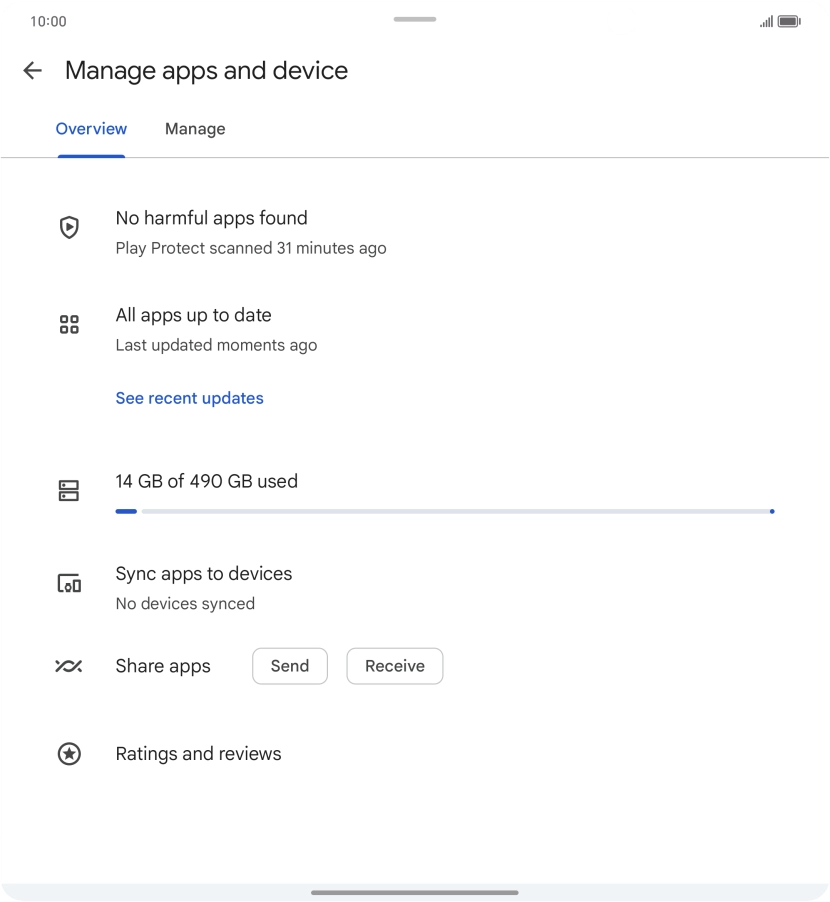Tap 14 GB of 490 GB used
Image resolution: width=830 pixels, height=902 pixels.
coord(206,481)
